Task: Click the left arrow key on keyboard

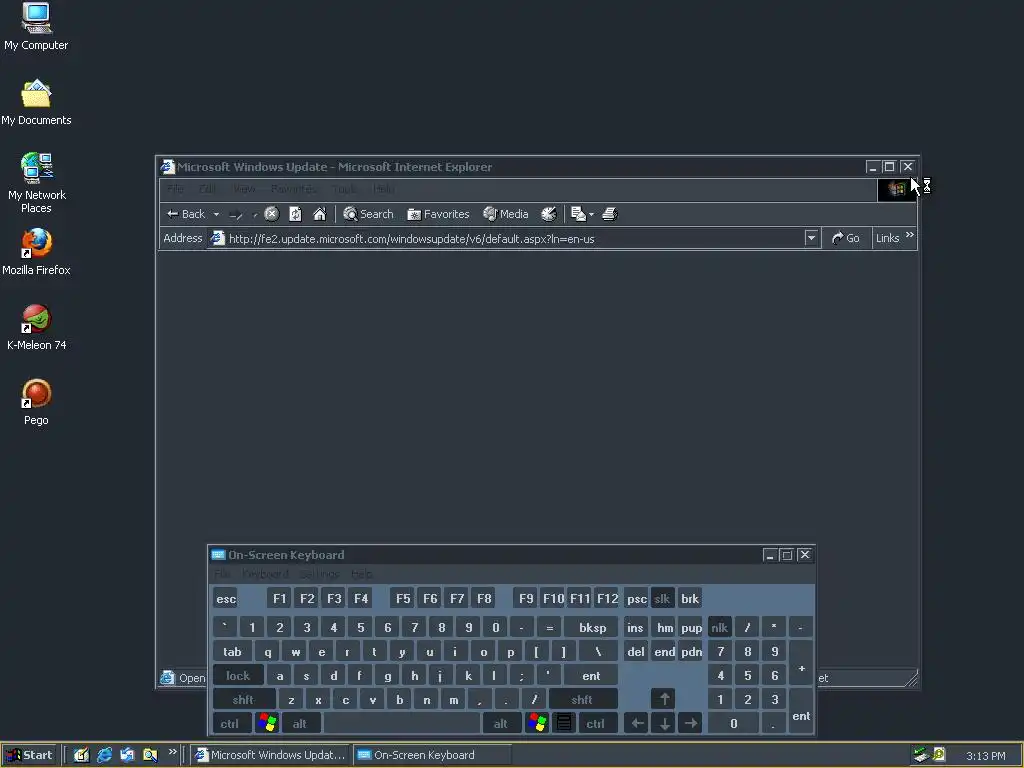Action: point(637,723)
